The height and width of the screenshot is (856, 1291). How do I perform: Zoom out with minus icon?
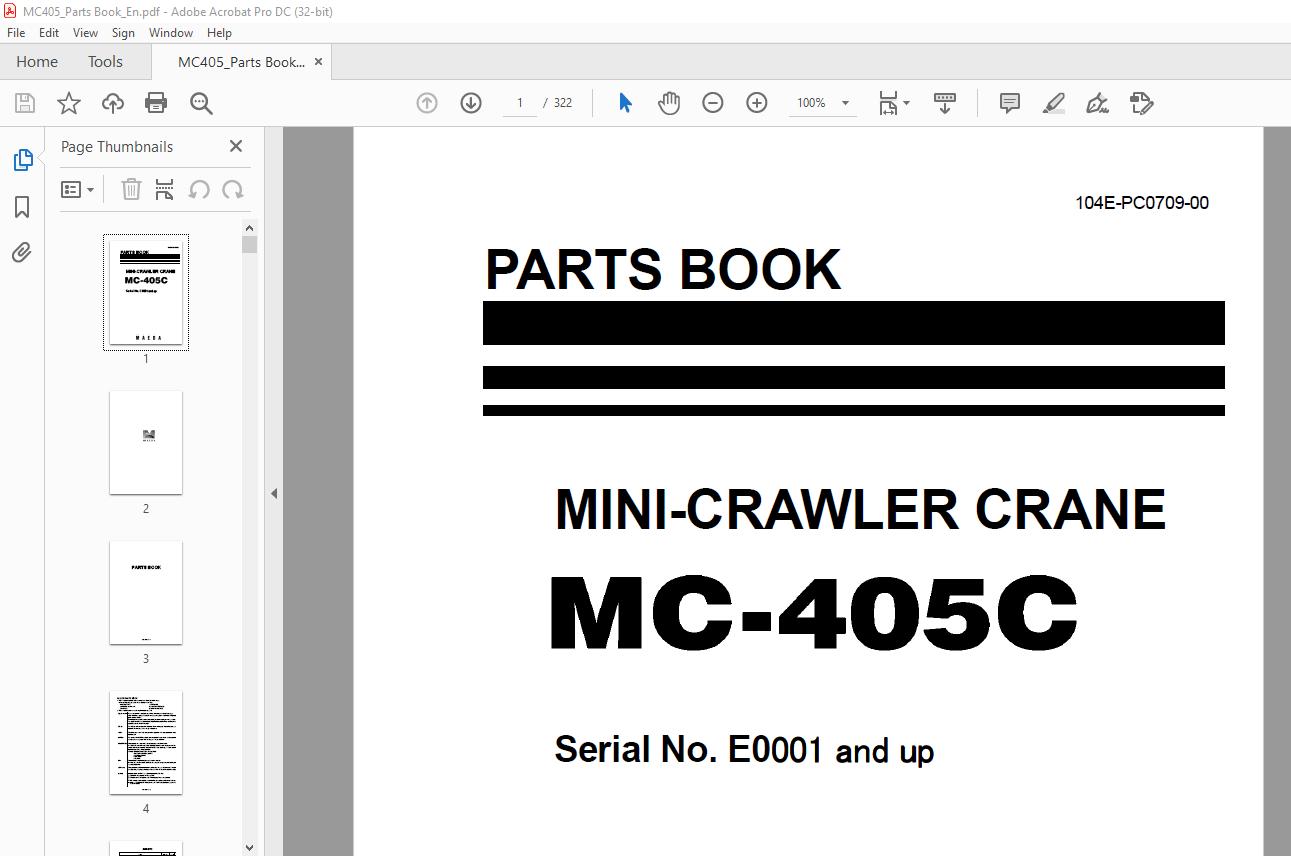coord(713,103)
